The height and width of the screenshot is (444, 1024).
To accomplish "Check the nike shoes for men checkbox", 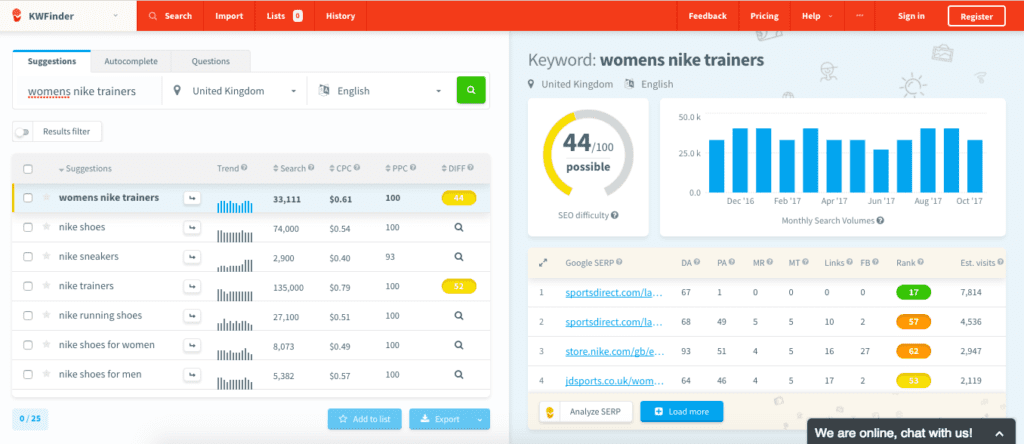I will [x=28, y=375].
